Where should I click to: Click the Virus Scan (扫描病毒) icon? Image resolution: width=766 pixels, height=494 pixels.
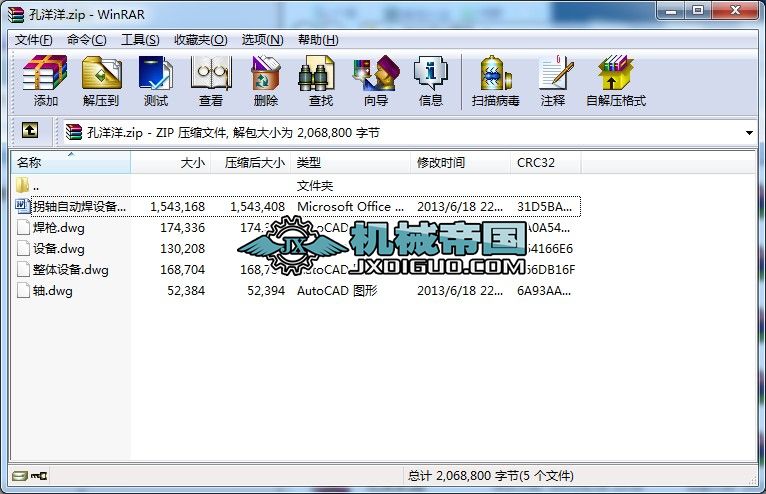[x=495, y=81]
